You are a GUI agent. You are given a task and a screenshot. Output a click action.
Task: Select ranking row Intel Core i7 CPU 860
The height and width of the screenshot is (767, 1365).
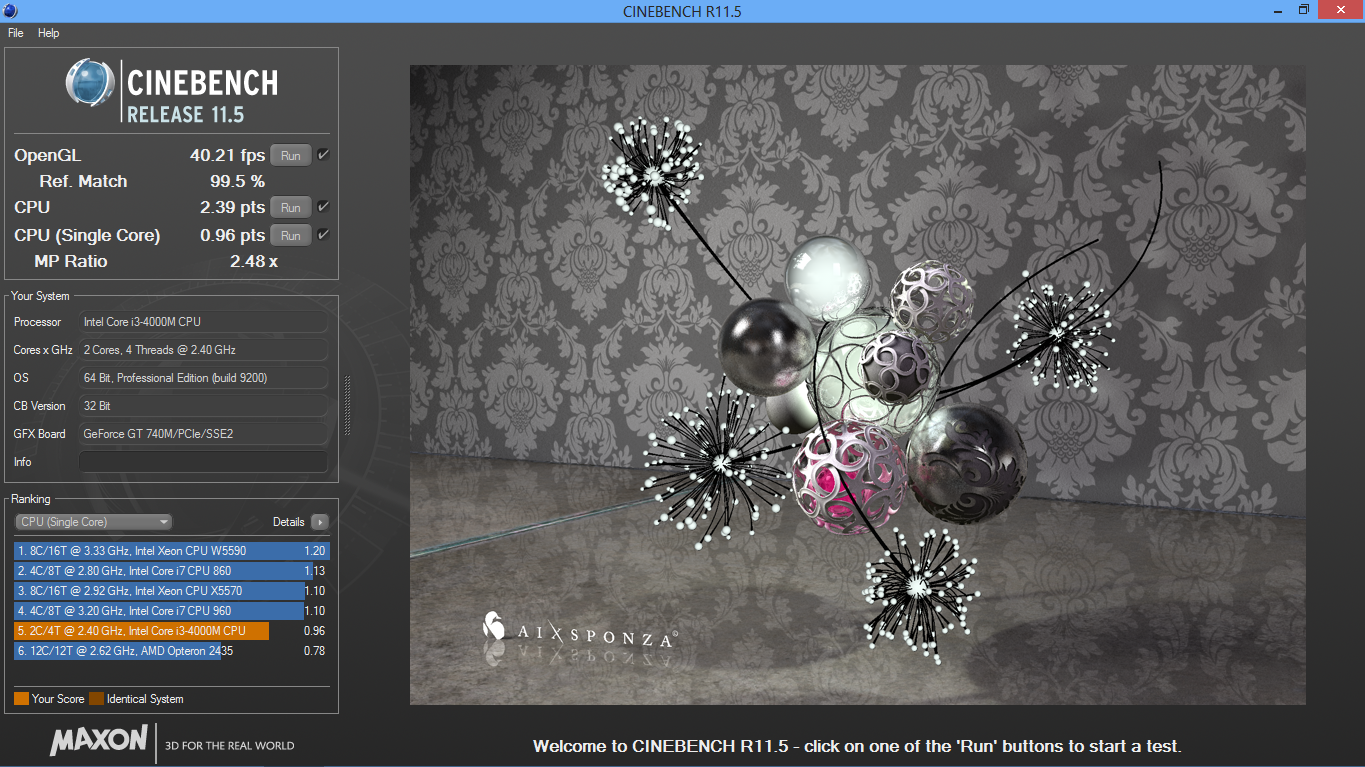coord(171,571)
